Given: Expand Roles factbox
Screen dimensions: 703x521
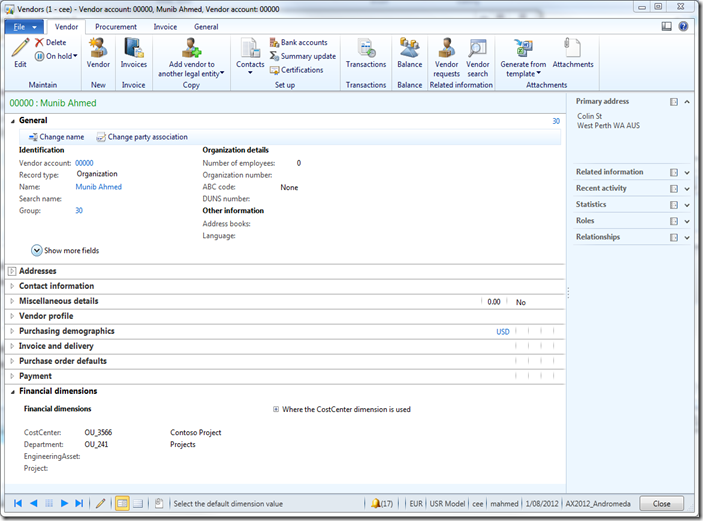Looking at the screenshot, I should pyautogui.click(x=686, y=221).
